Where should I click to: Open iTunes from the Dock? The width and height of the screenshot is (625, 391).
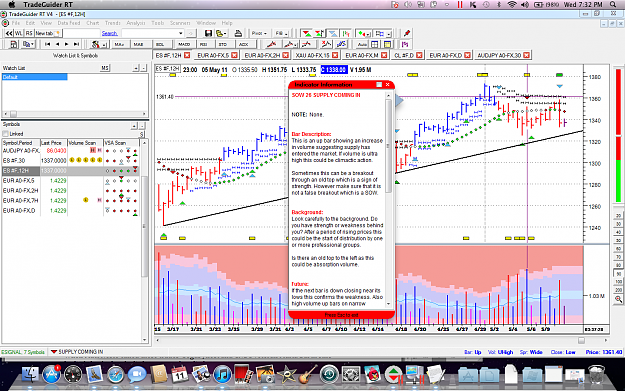coord(222,374)
